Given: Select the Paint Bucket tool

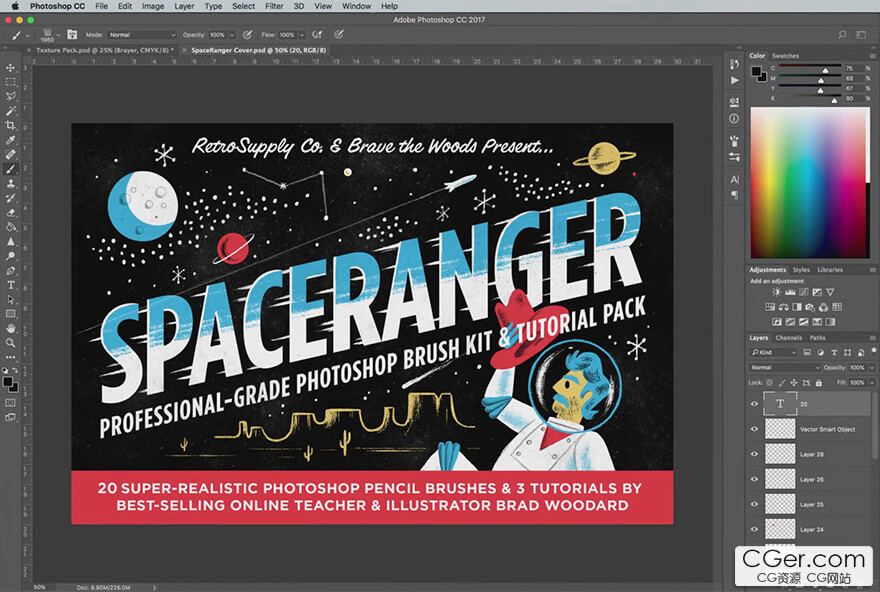Looking at the screenshot, I should click(11, 227).
